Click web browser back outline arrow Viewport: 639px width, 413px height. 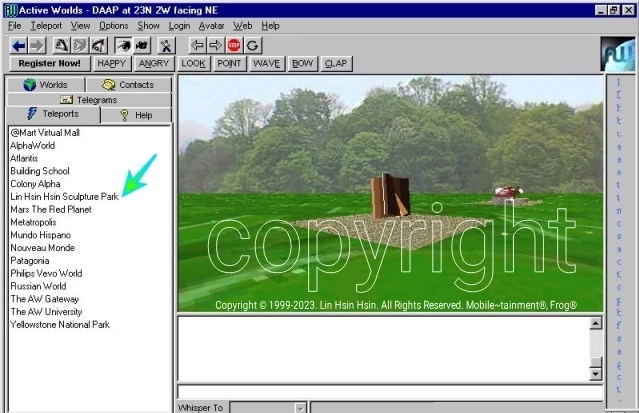197,45
